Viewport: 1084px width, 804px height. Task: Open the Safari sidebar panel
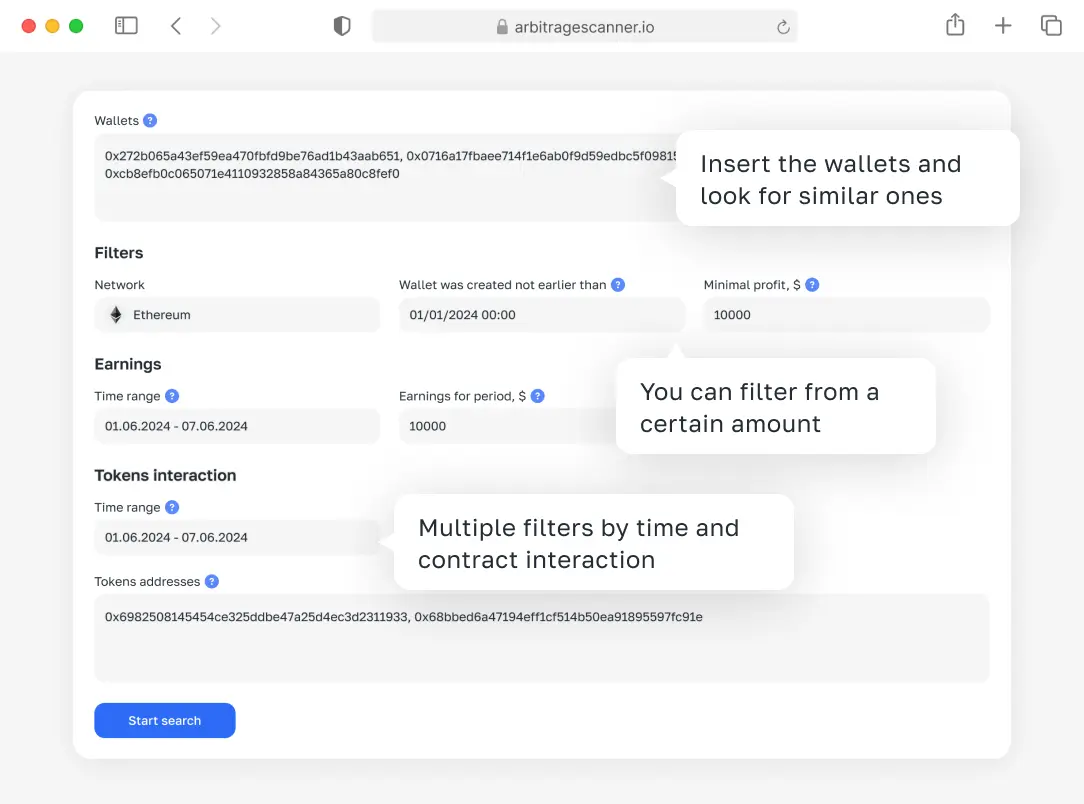coord(126,26)
